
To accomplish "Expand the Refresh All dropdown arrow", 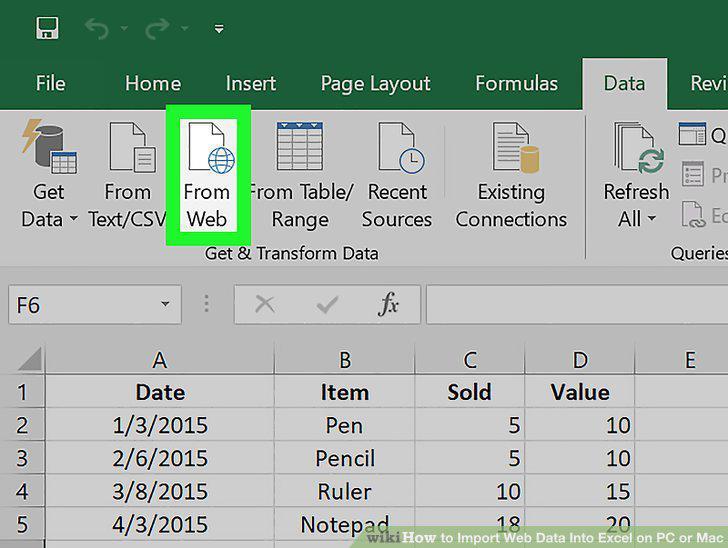I will [x=652, y=218].
